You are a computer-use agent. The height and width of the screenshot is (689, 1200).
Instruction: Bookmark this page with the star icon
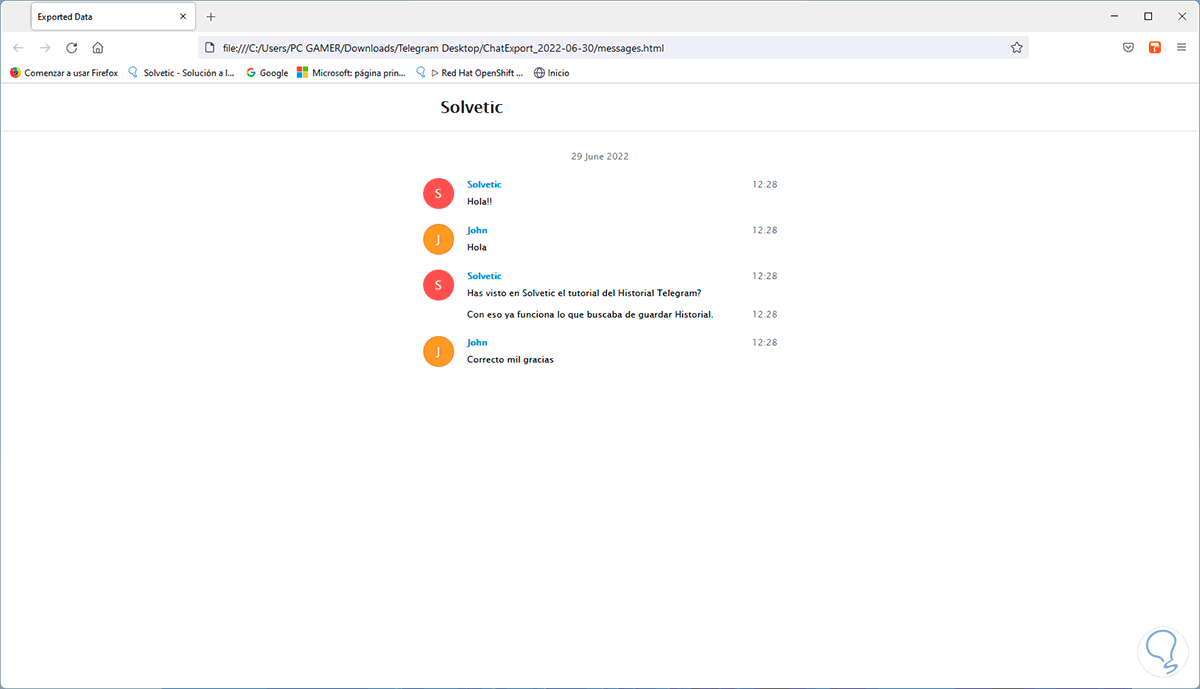click(x=1017, y=48)
